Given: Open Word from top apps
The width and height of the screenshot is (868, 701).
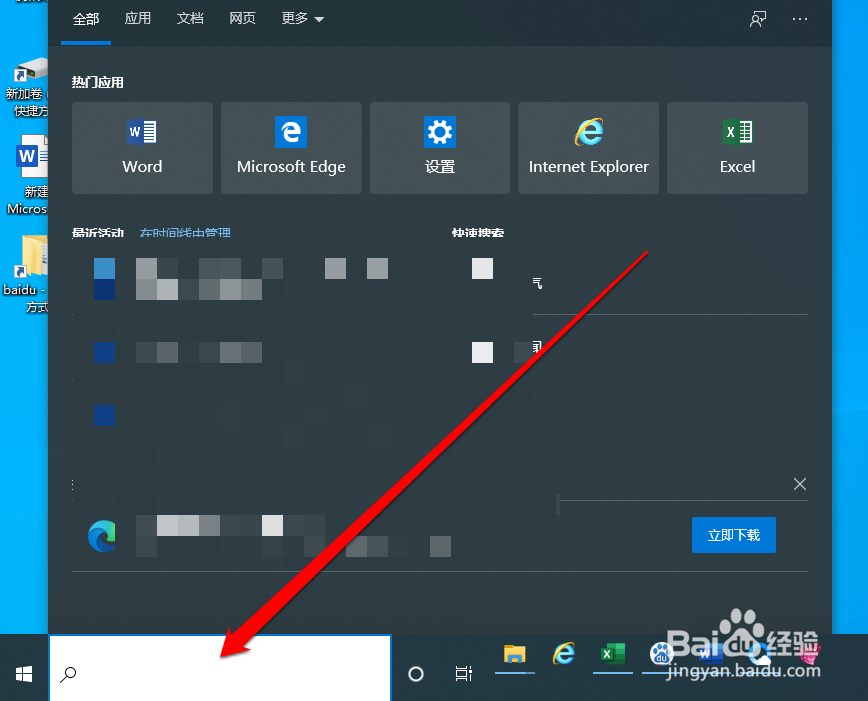Looking at the screenshot, I should [x=142, y=148].
